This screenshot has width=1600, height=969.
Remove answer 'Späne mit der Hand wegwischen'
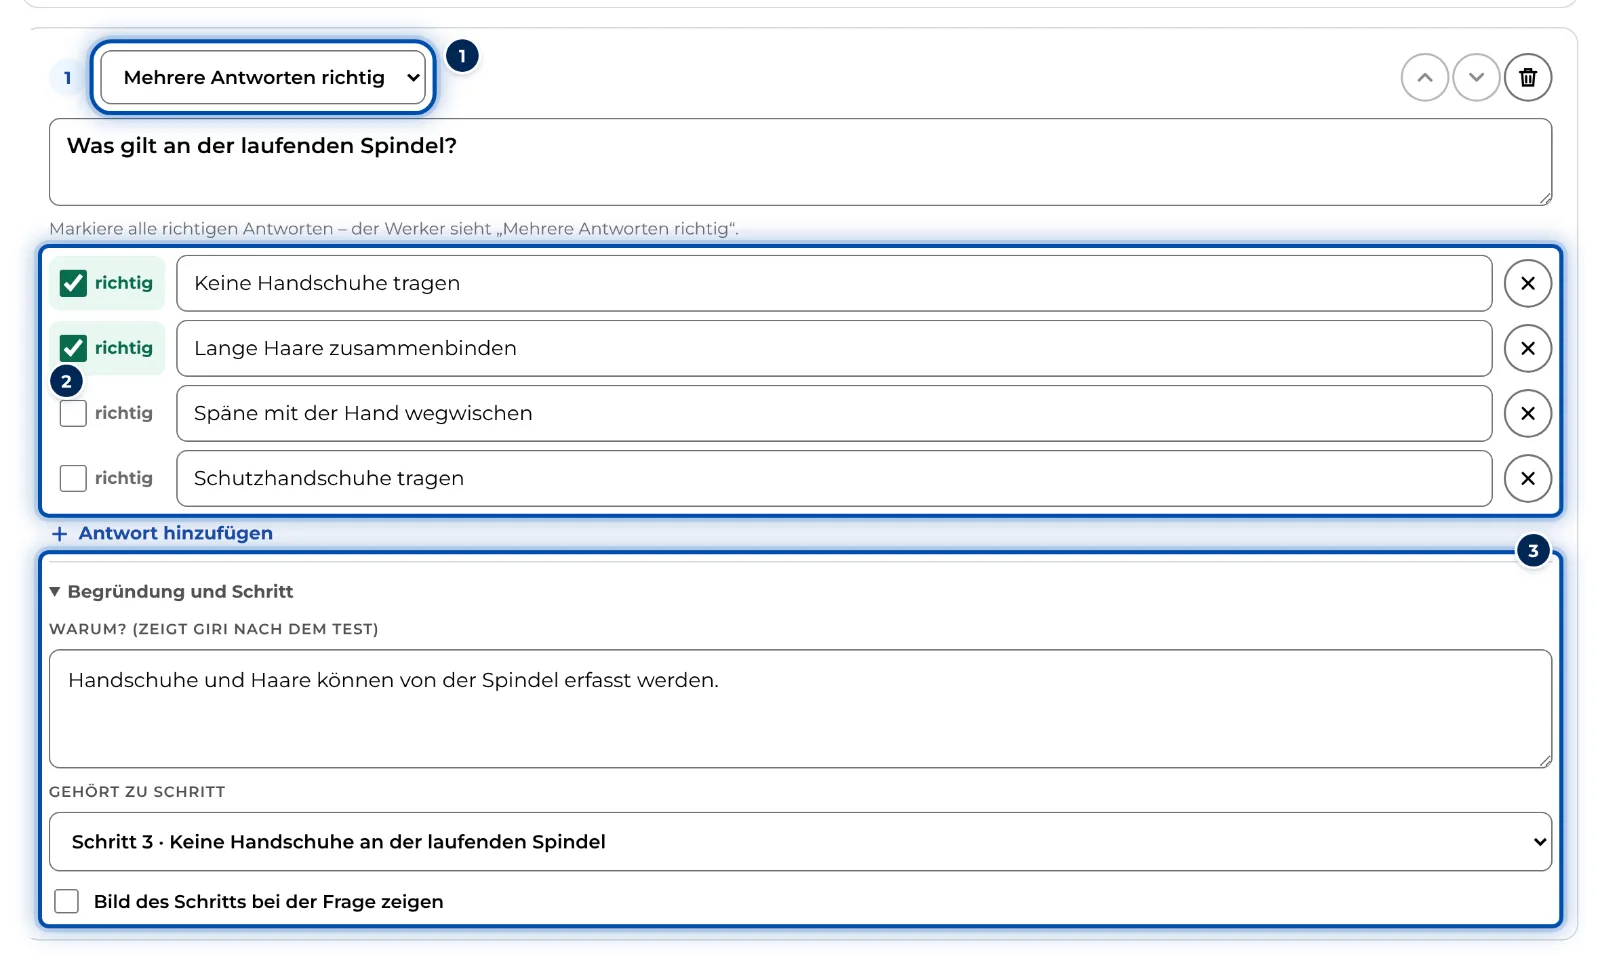coord(1528,413)
